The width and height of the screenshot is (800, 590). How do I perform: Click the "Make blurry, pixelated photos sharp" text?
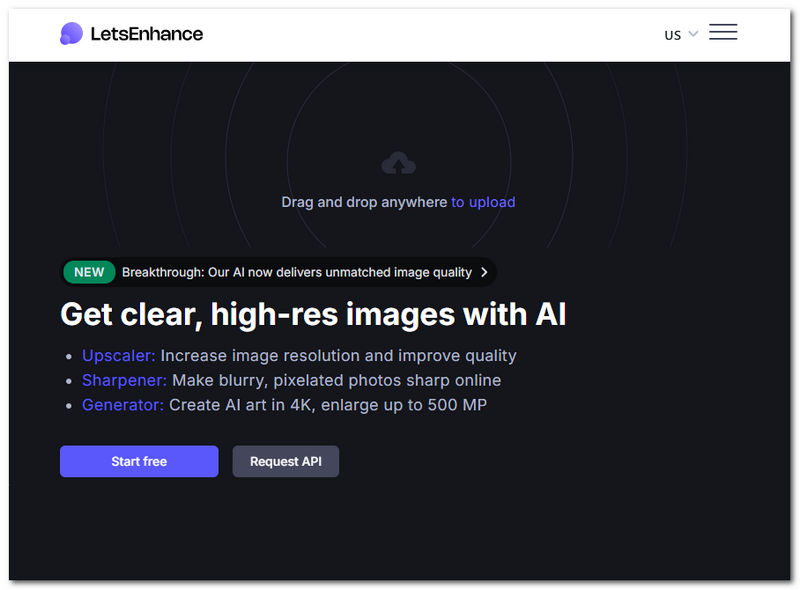[x=336, y=380]
